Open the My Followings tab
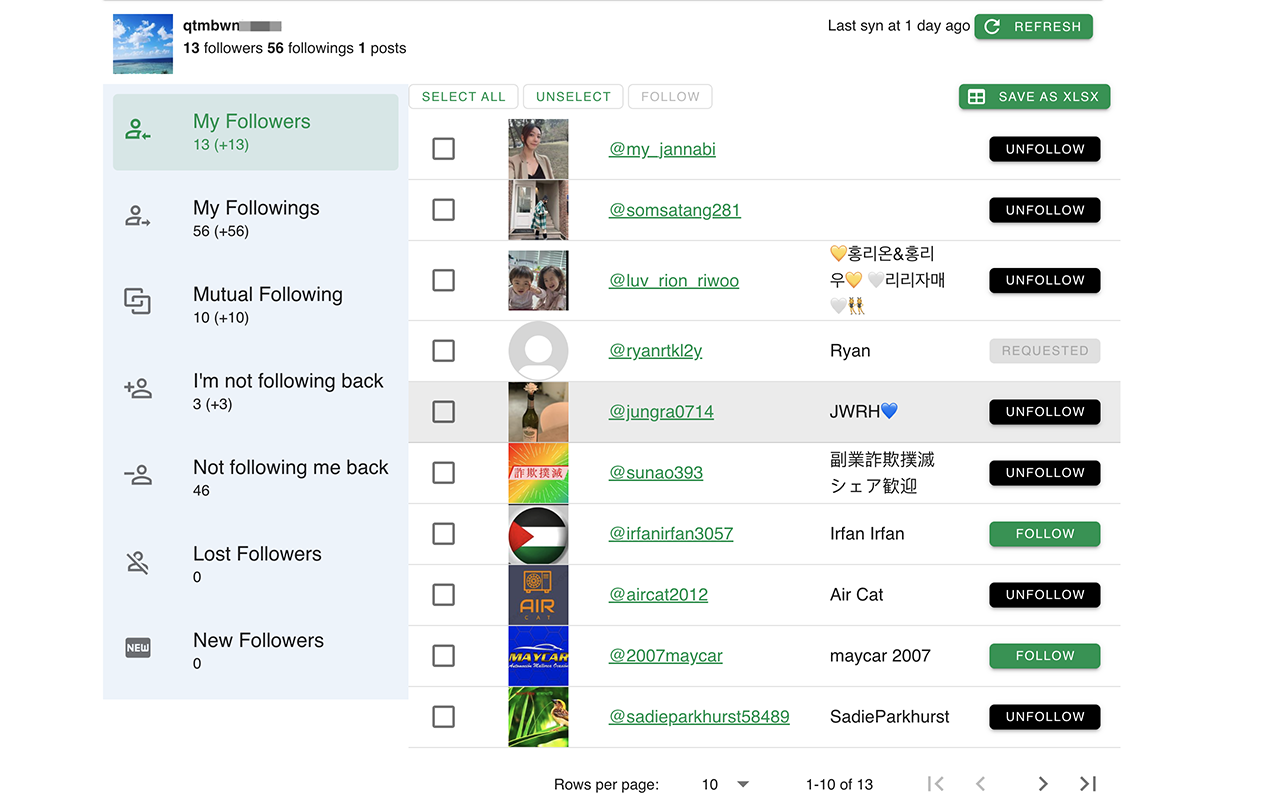1280x800 pixels. click(256, 217)
